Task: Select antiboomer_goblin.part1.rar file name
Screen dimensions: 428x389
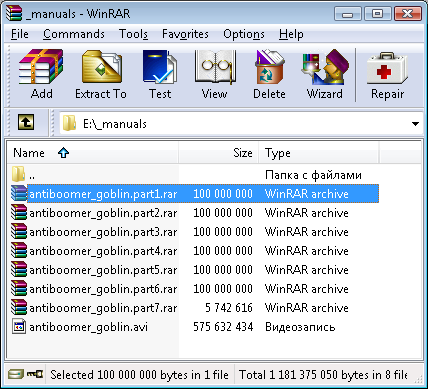Action: pyautogui.click(x=103, y=194)
